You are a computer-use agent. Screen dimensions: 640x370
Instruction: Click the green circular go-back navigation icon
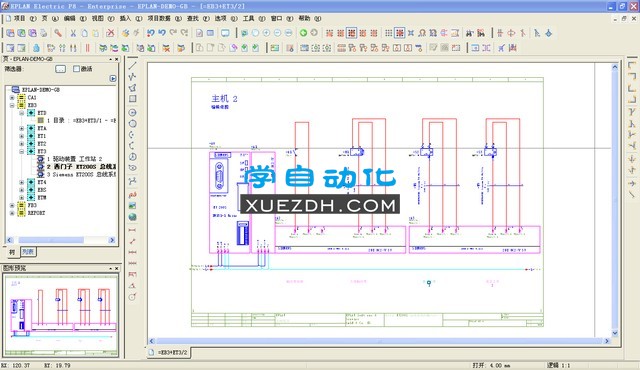[303, 33]
